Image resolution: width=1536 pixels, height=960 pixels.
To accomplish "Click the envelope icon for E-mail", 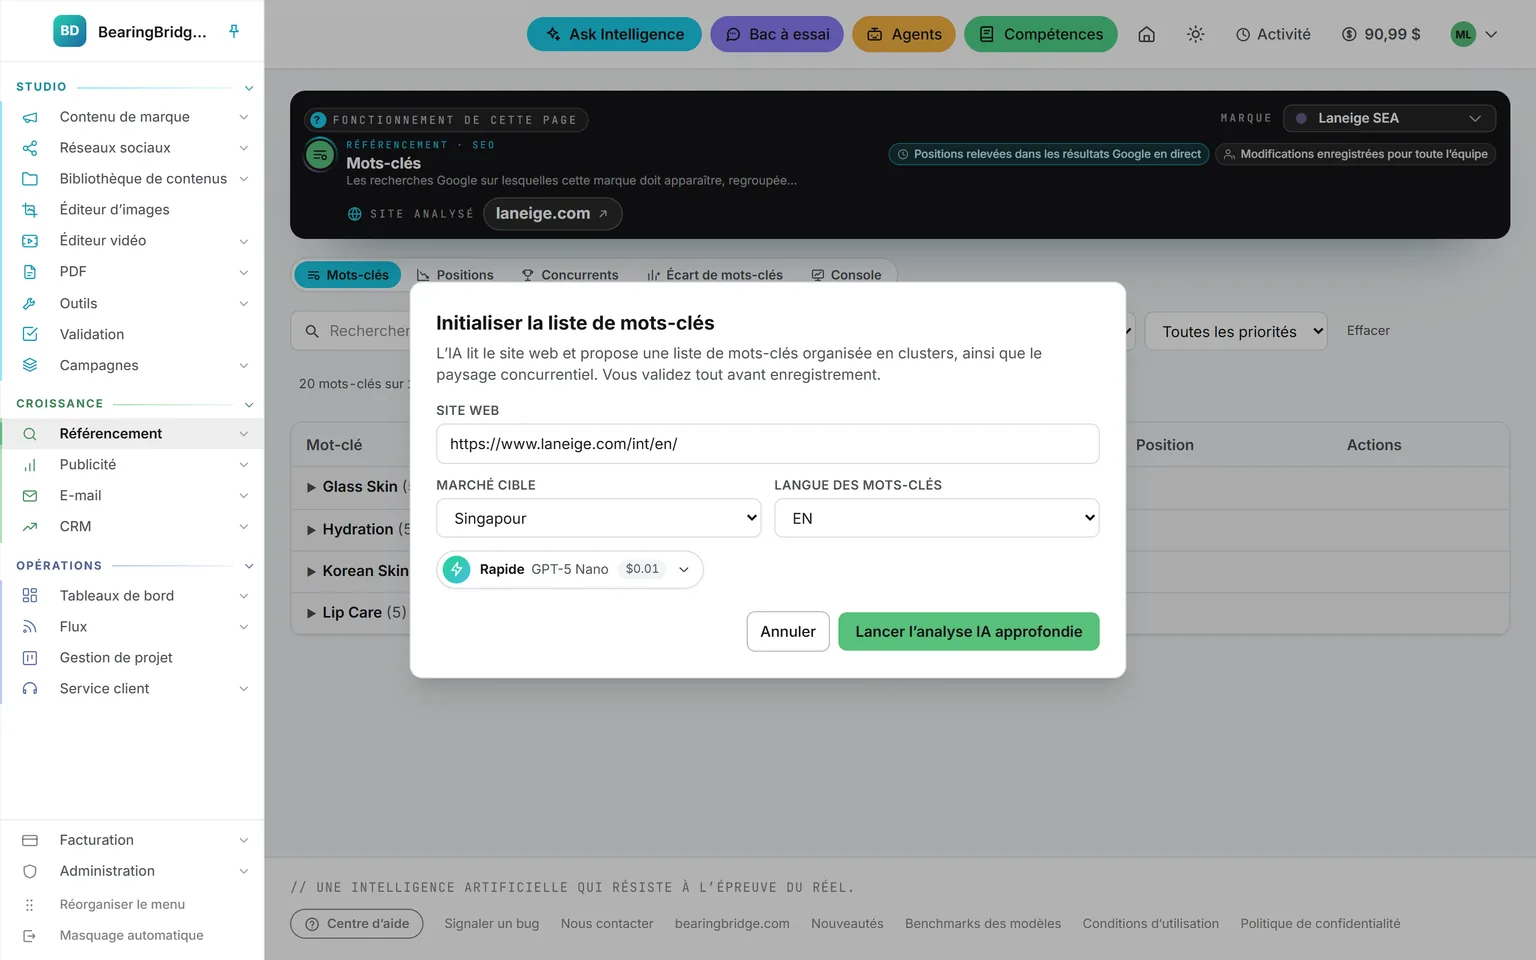I will (30, 496).
